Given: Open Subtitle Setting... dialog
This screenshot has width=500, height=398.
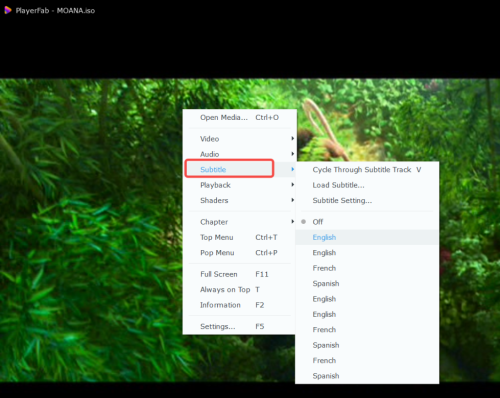Looking at the screenshot, I should point(367,200).
